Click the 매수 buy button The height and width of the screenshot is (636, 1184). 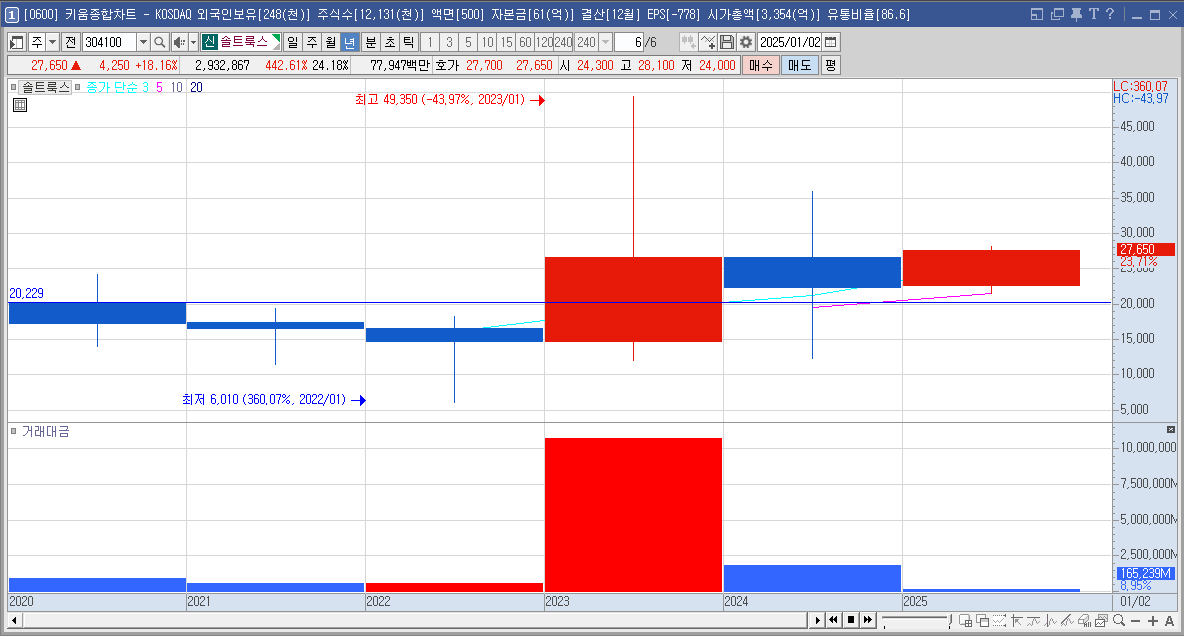pyautogui.click(x=760, y=66)
